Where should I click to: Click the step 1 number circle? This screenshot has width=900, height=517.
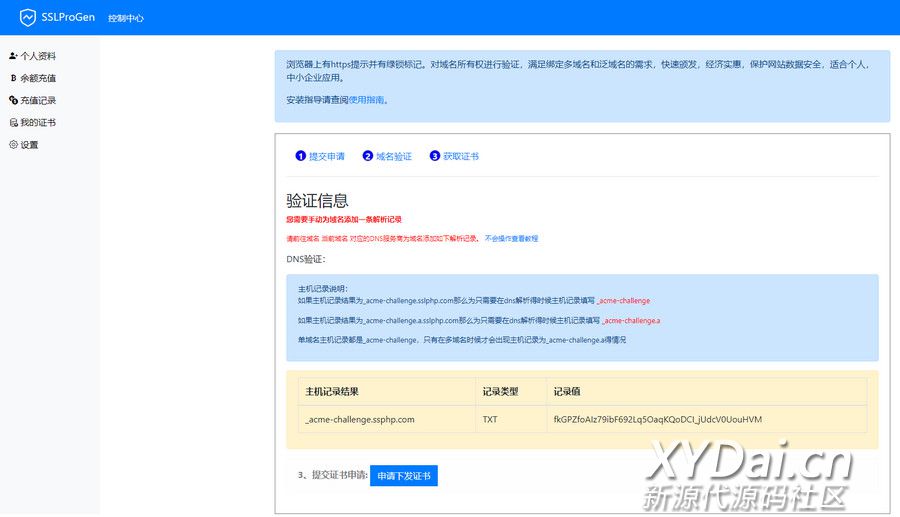(300, 156)
